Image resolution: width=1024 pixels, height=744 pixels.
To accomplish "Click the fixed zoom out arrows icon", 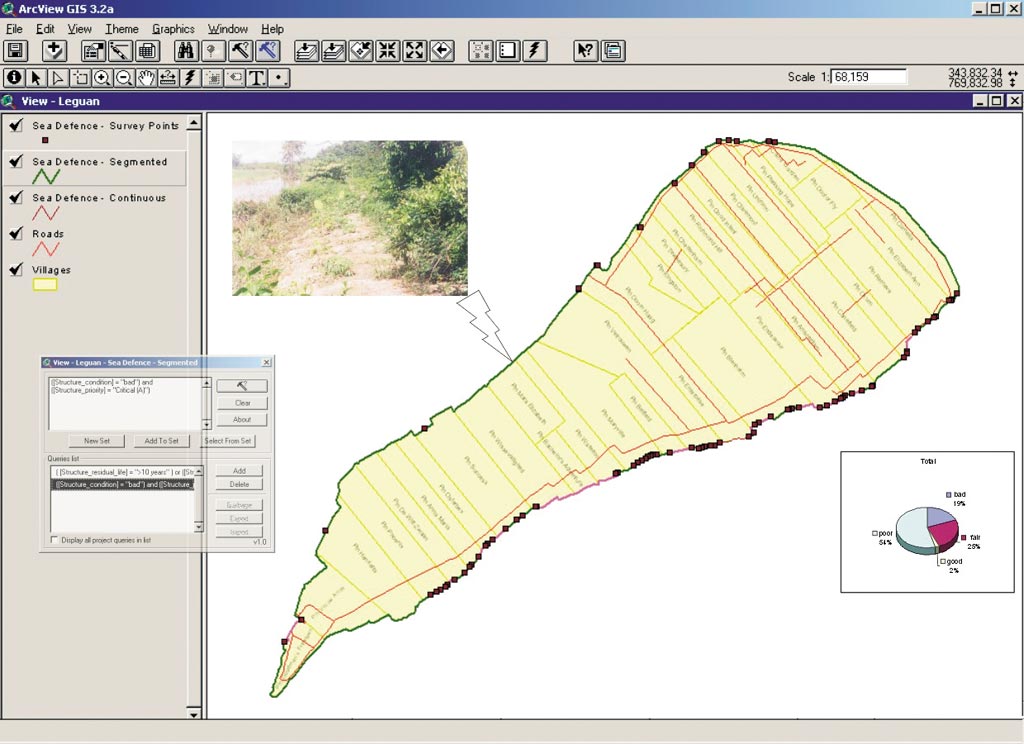I will 415,50.
